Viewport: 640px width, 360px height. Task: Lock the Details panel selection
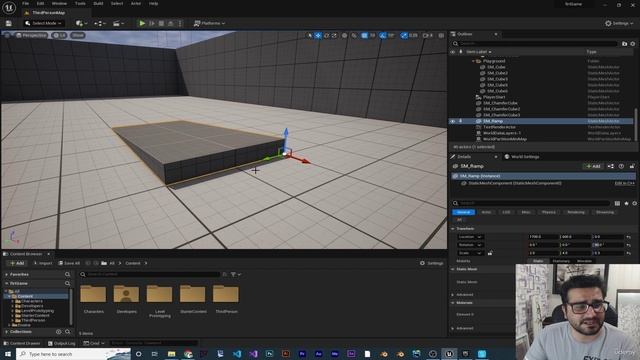click(x=632, y=166)
